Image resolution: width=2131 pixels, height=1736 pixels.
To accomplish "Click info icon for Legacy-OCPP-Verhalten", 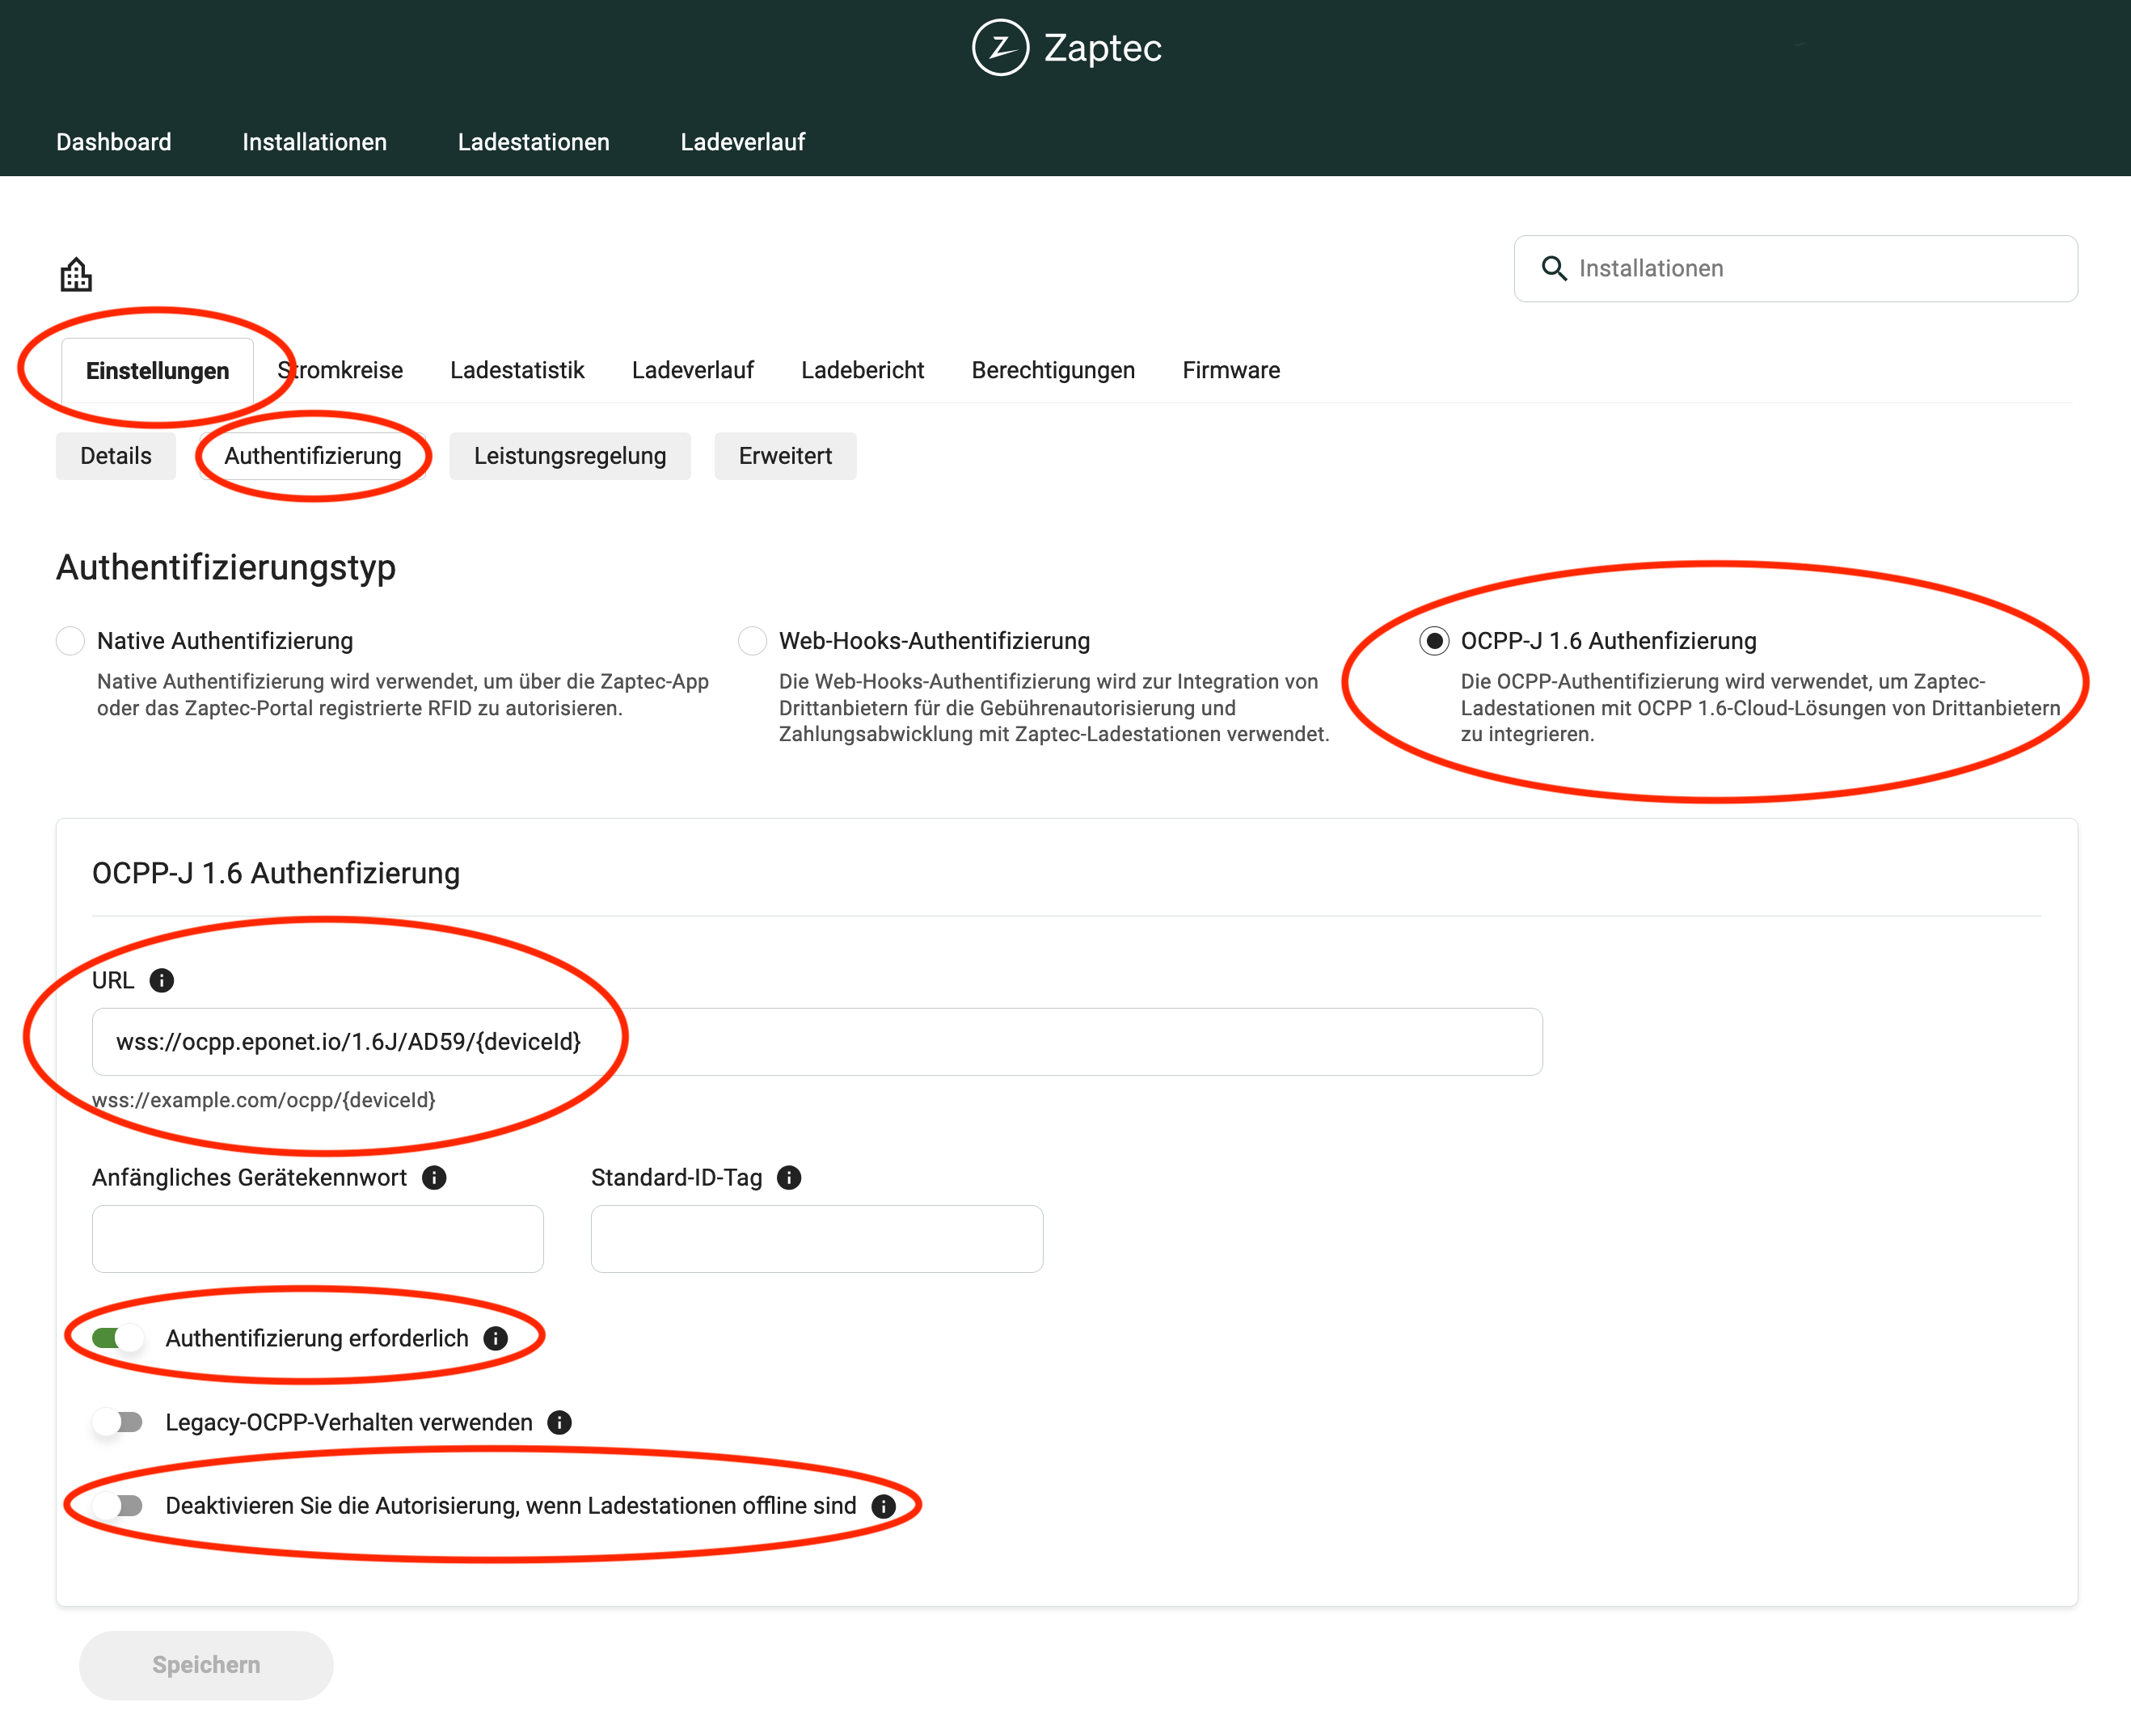I will click(560, 1422).
